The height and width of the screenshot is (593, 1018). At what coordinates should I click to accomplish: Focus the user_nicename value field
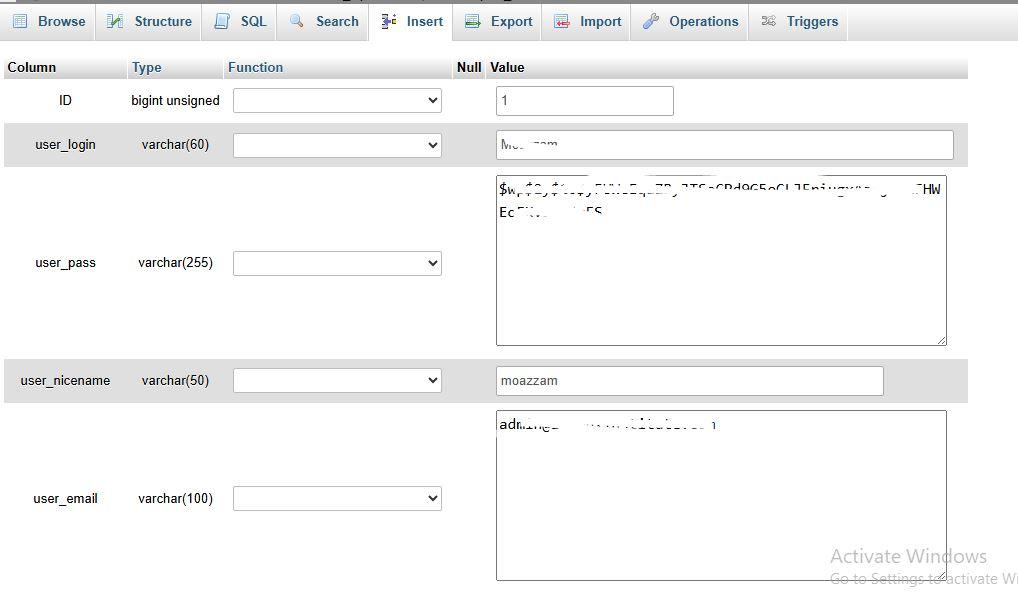click(x=689, y=381)
